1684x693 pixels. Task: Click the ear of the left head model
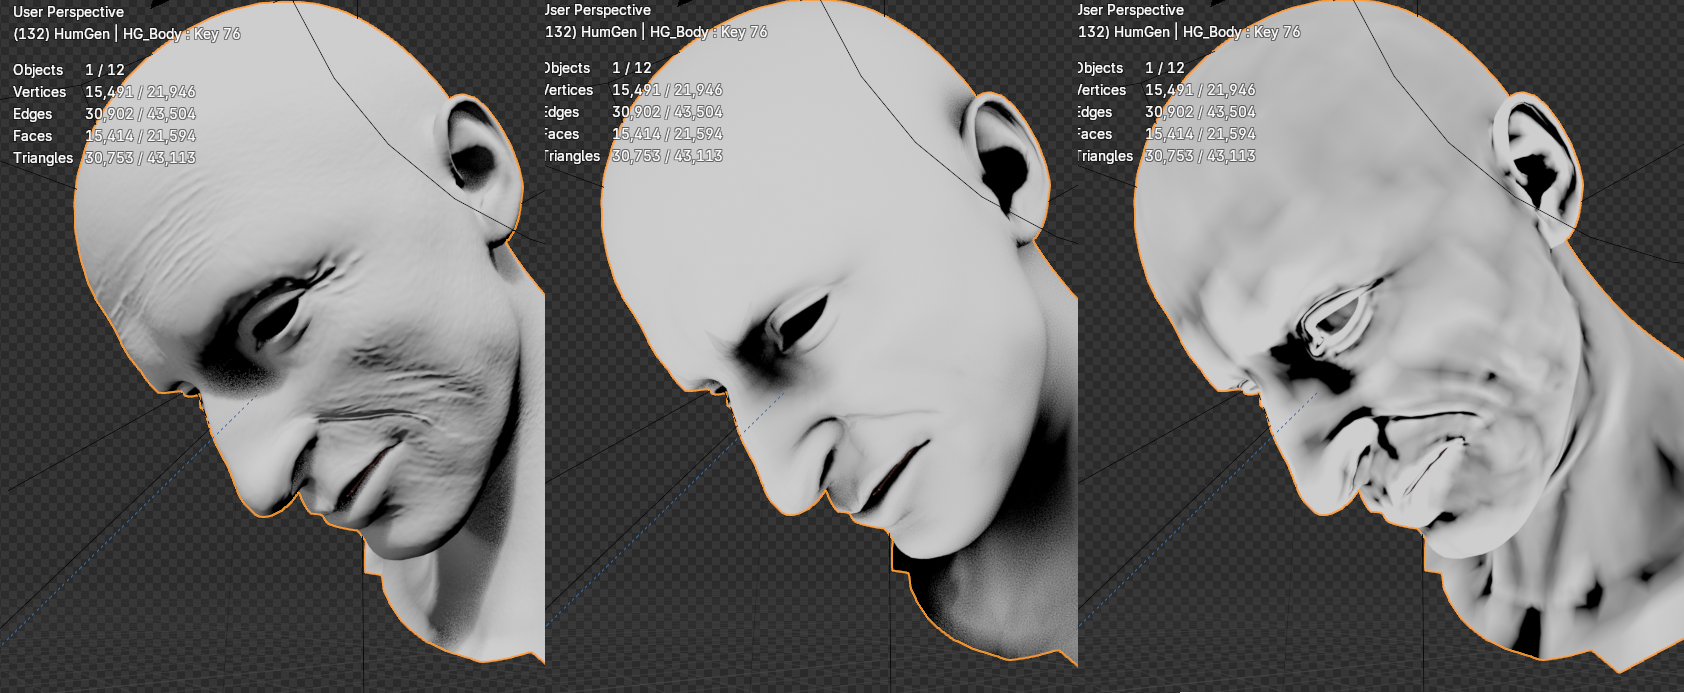coord(480,160)
